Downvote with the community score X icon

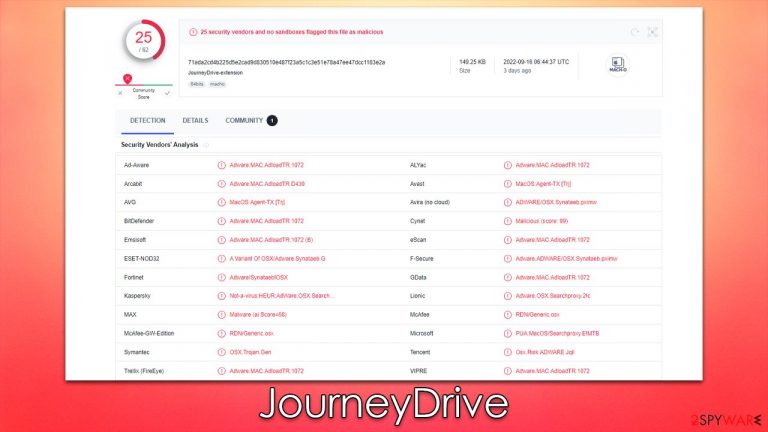[120, 93]
